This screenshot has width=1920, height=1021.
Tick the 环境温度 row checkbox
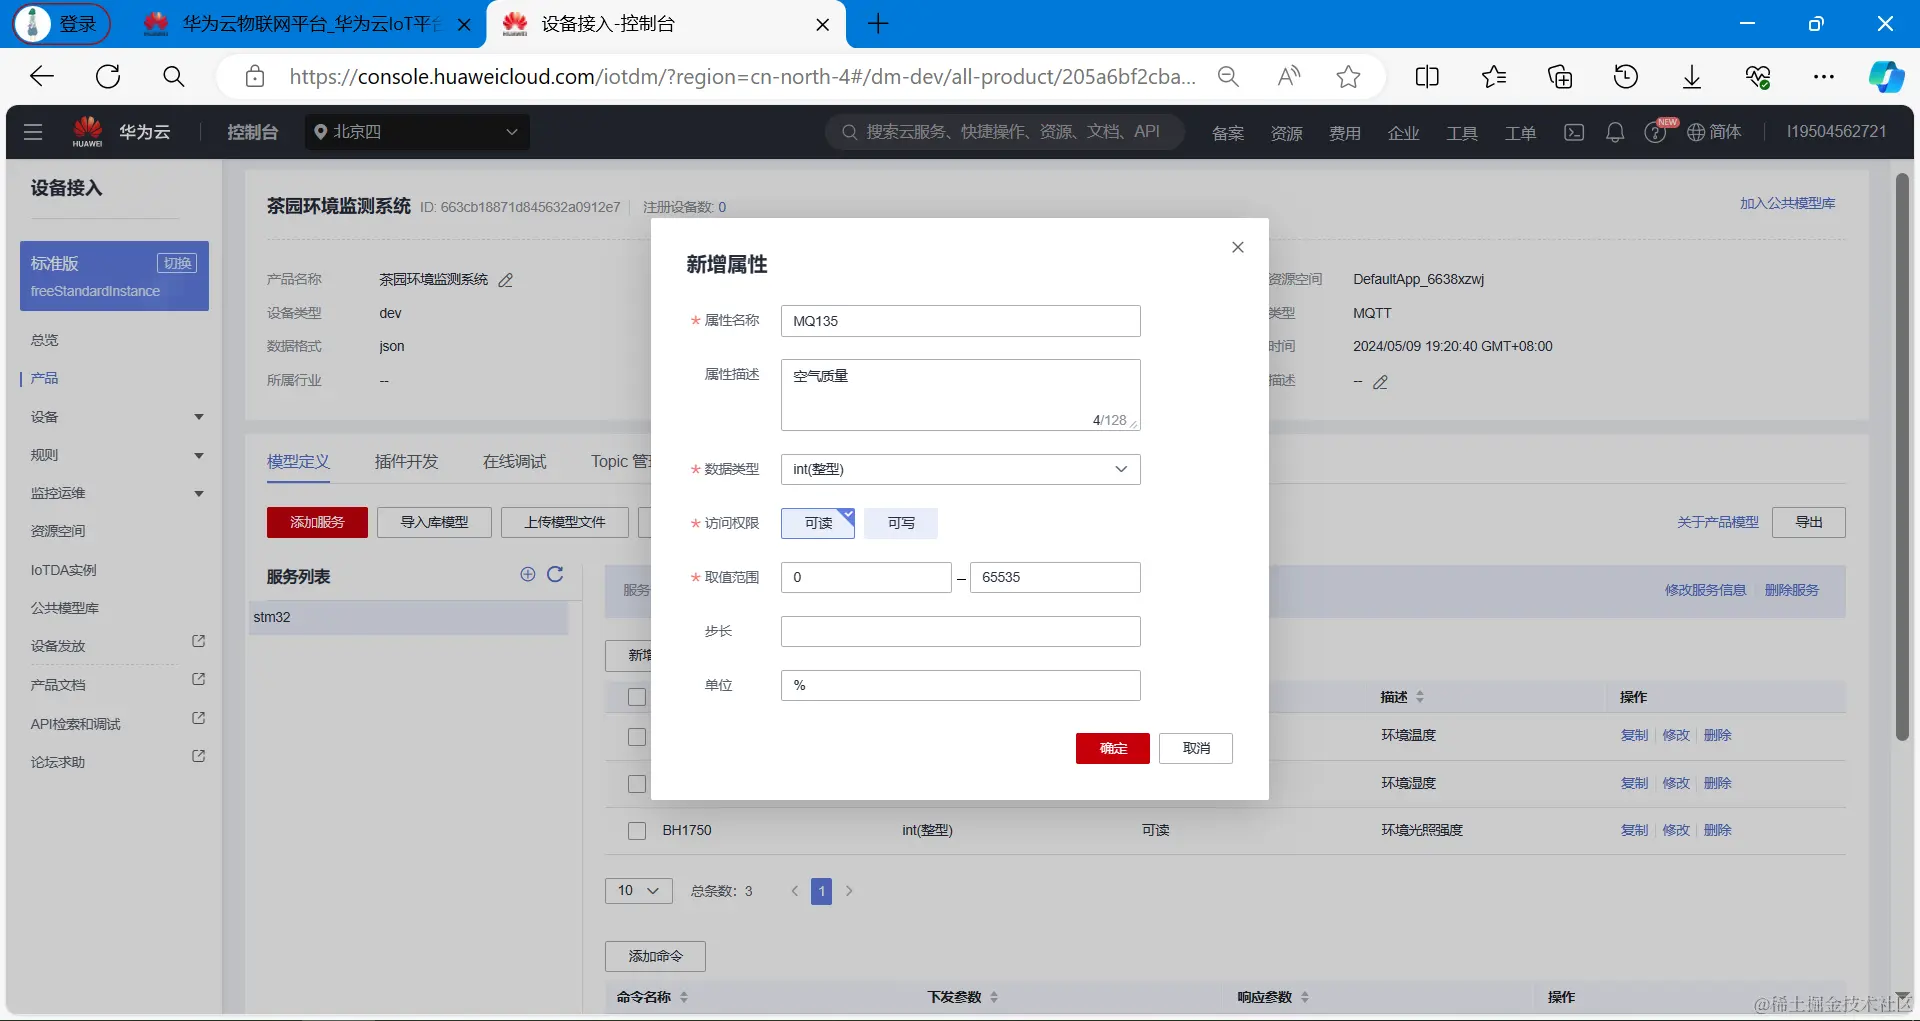[x=637, y=737]
